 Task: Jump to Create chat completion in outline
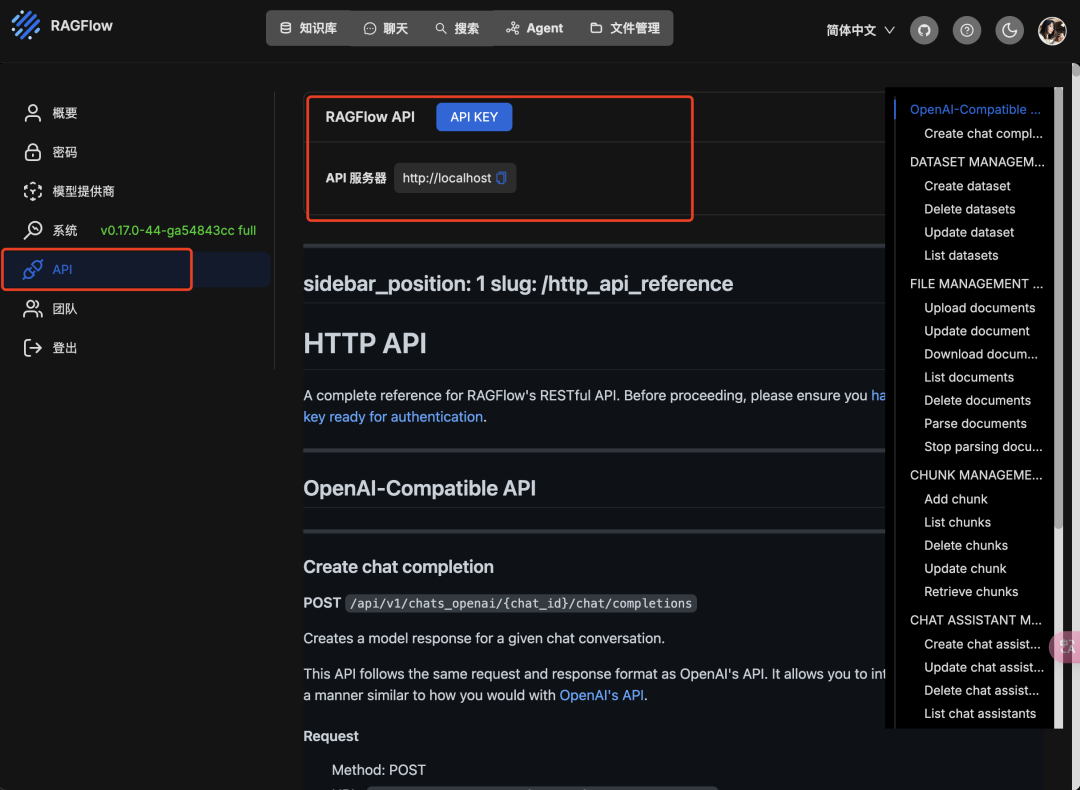(983, 134)
